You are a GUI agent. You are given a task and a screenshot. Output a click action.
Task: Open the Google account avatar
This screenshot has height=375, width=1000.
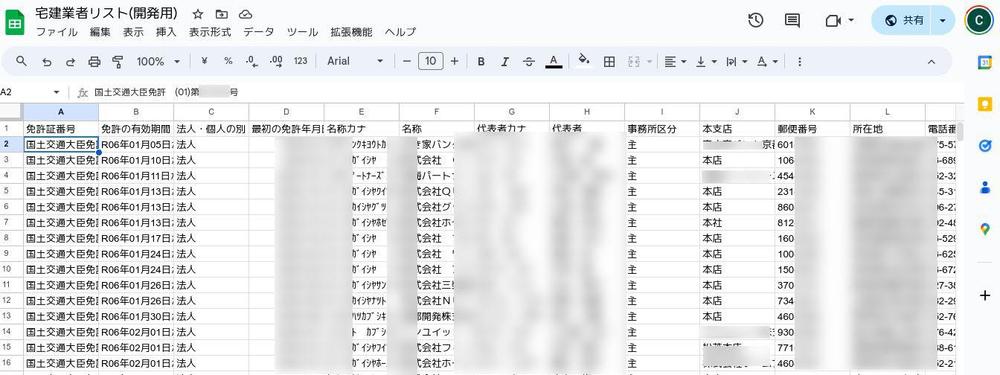978,20
